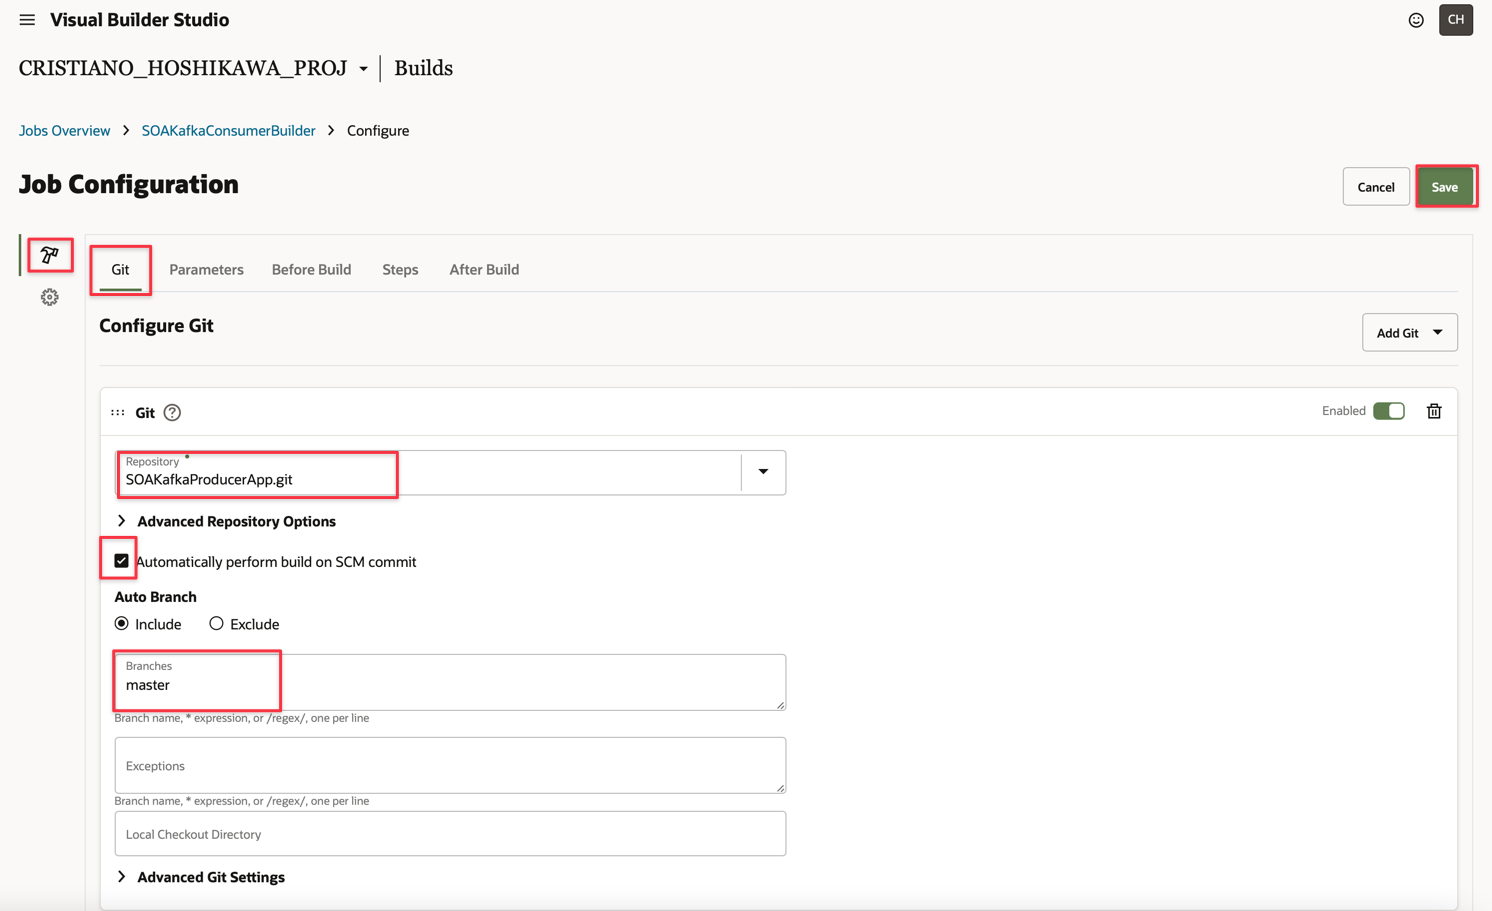The width and height of the screenshot is (1492, 911).
Task: Switch to the Steps tab
Action: click(x=400, y=269)
